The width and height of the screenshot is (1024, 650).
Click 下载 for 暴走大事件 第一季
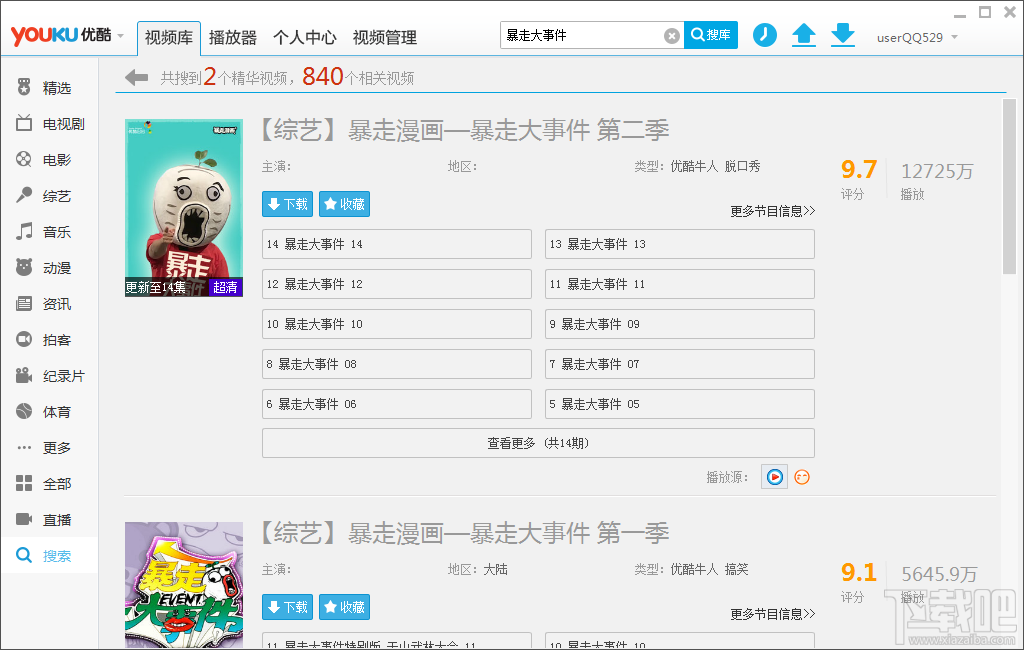pyautogui.click(x=287, y=607)
